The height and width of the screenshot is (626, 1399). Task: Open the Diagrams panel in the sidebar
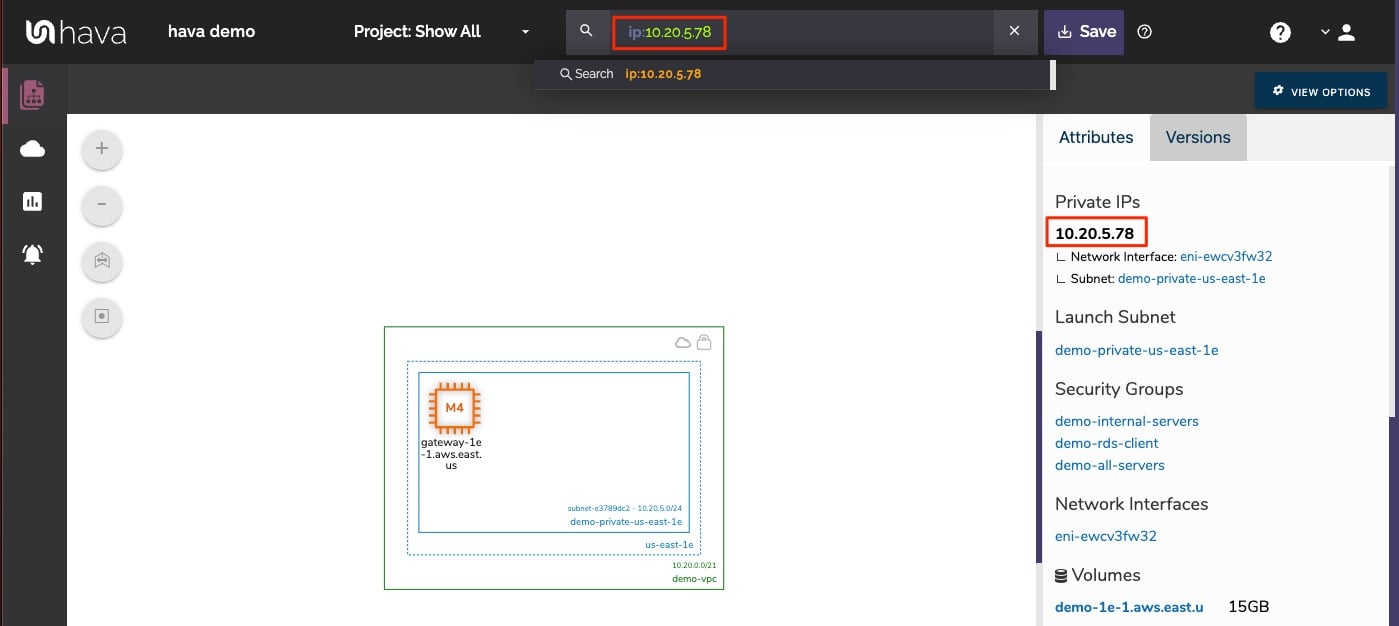pyautogui.click(x=32, y=95)
